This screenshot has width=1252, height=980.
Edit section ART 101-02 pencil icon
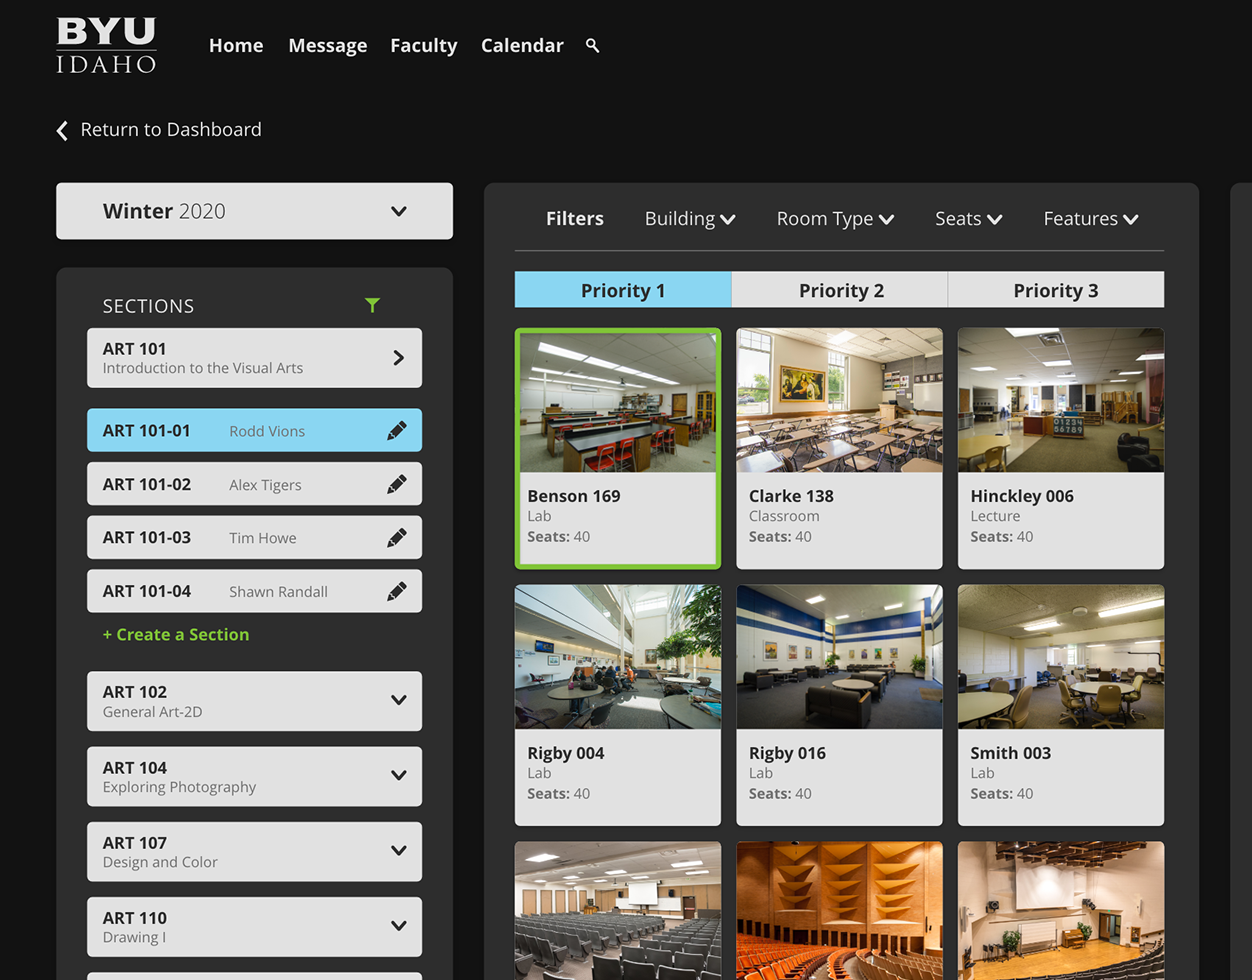397,484
